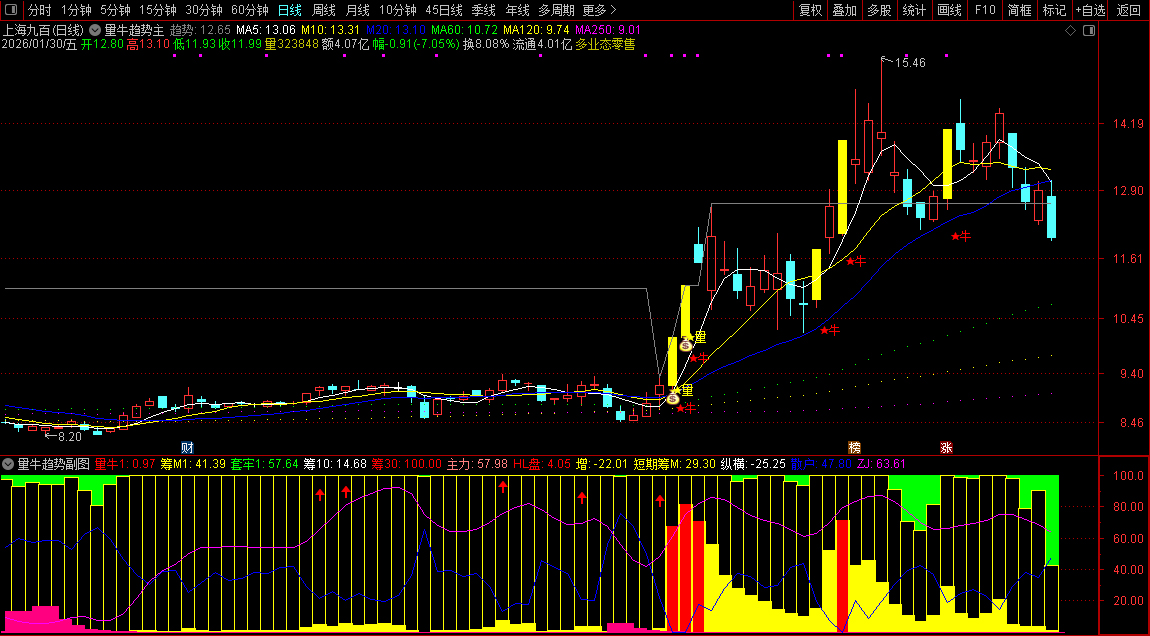This screenshot has width=1150, height=636.
Task: Select the 5分钟 period tab
Action: (114, 10)
